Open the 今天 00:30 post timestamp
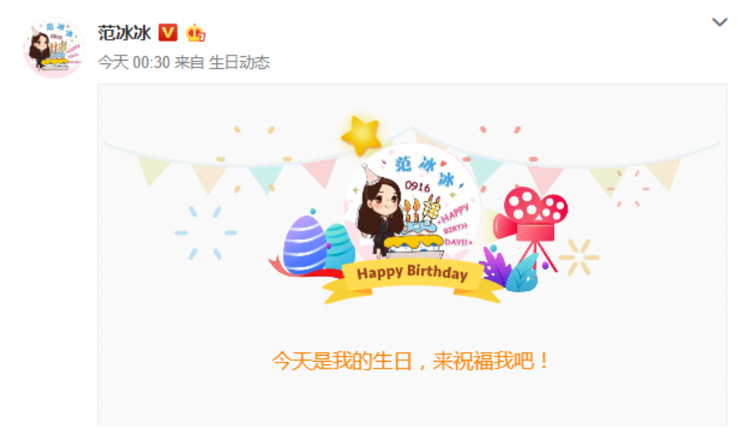This screenshot has width=750, height=444. [134, 62]
